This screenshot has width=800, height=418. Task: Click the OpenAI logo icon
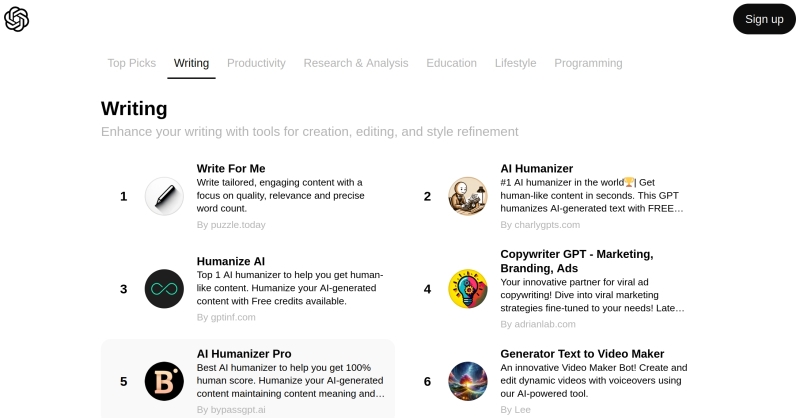click(x=17, y=19)
